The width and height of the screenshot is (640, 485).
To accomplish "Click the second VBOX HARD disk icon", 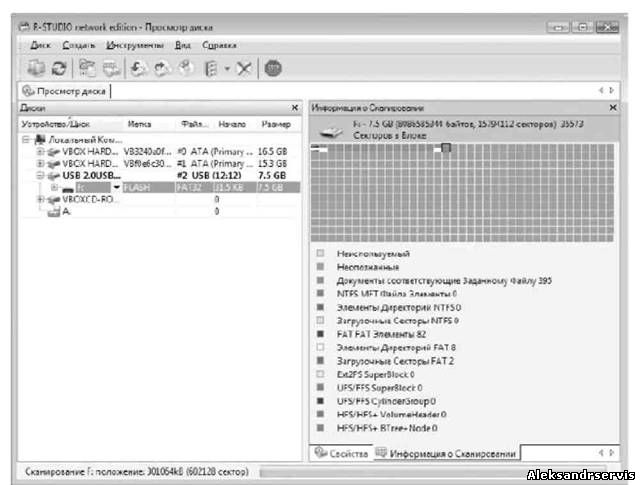I will pyautogui.click(x=53, y=164).
